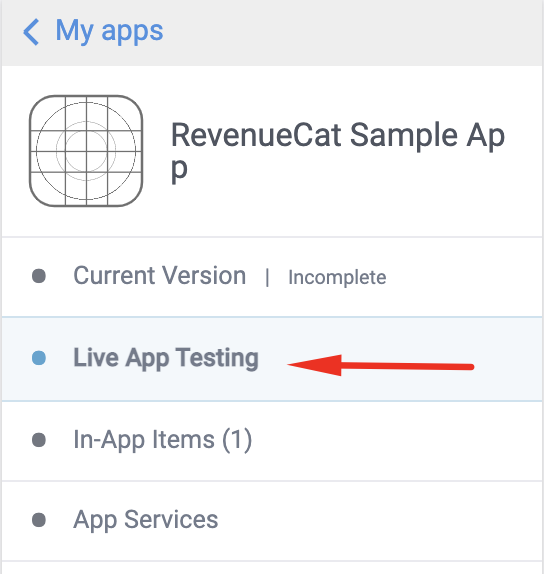544x574 pixels.
Task: Click the circle grid inside the app icon
Action: point(86,151)
